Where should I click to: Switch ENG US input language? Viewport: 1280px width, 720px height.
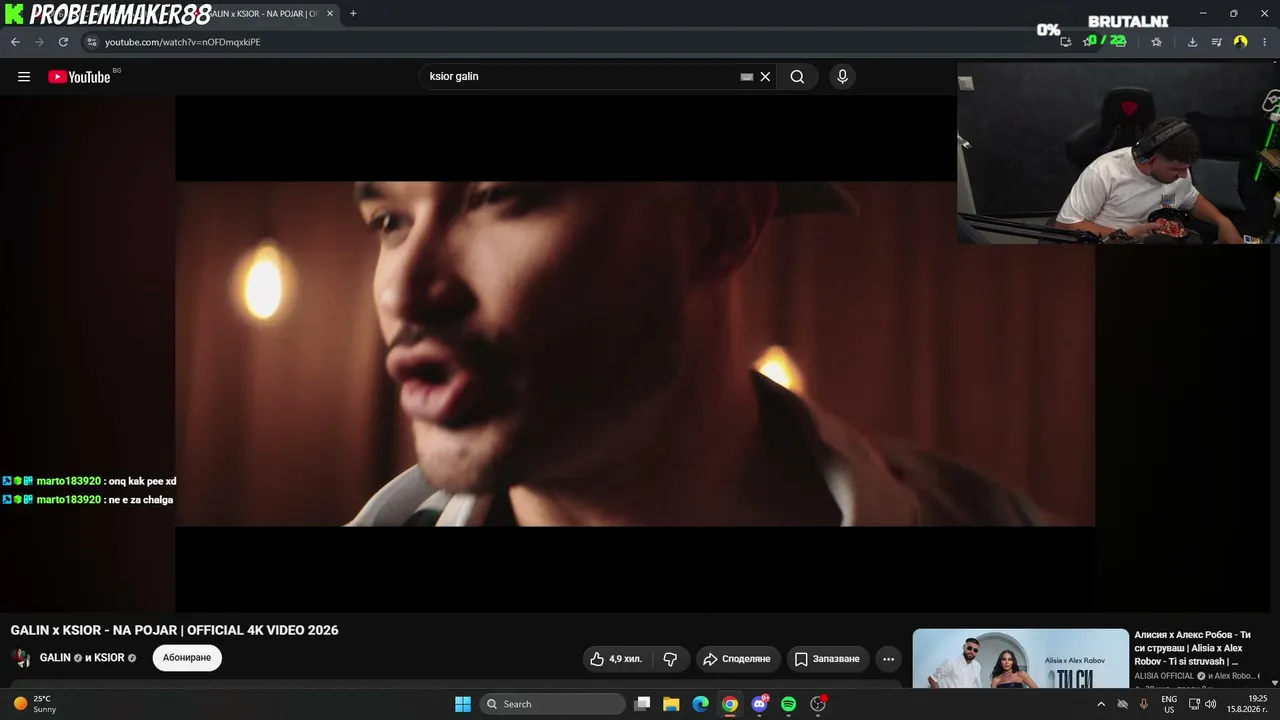pyautogui.click(x=1169, y=704)
